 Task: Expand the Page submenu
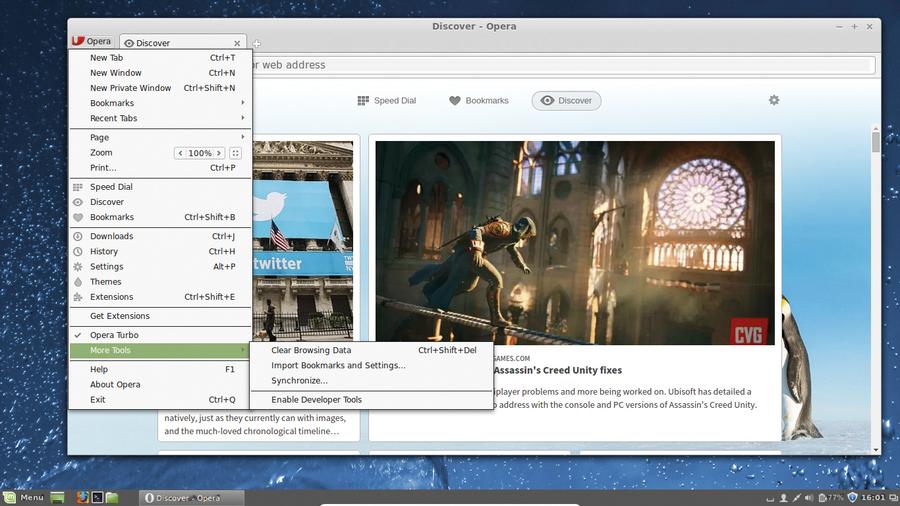point(161,137)
